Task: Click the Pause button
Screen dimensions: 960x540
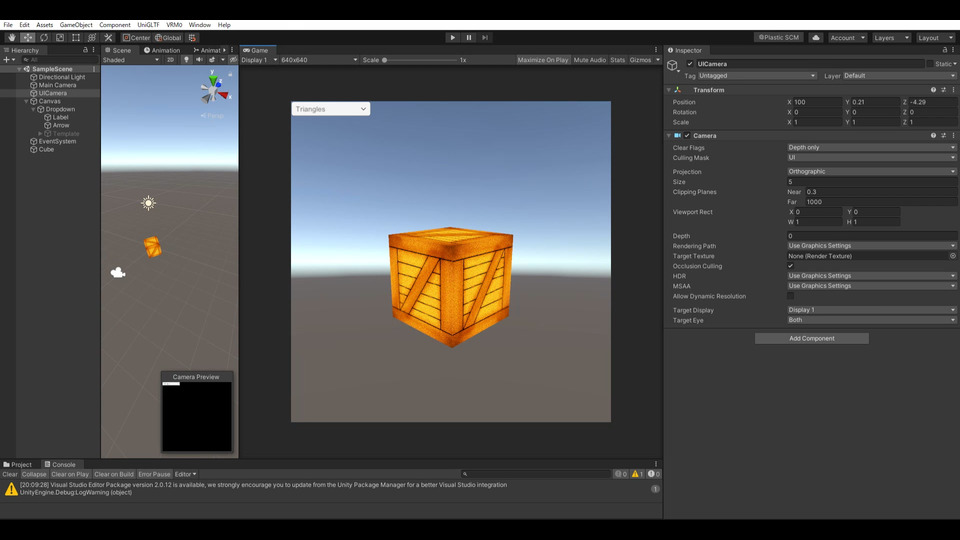Action: point(469,38)
